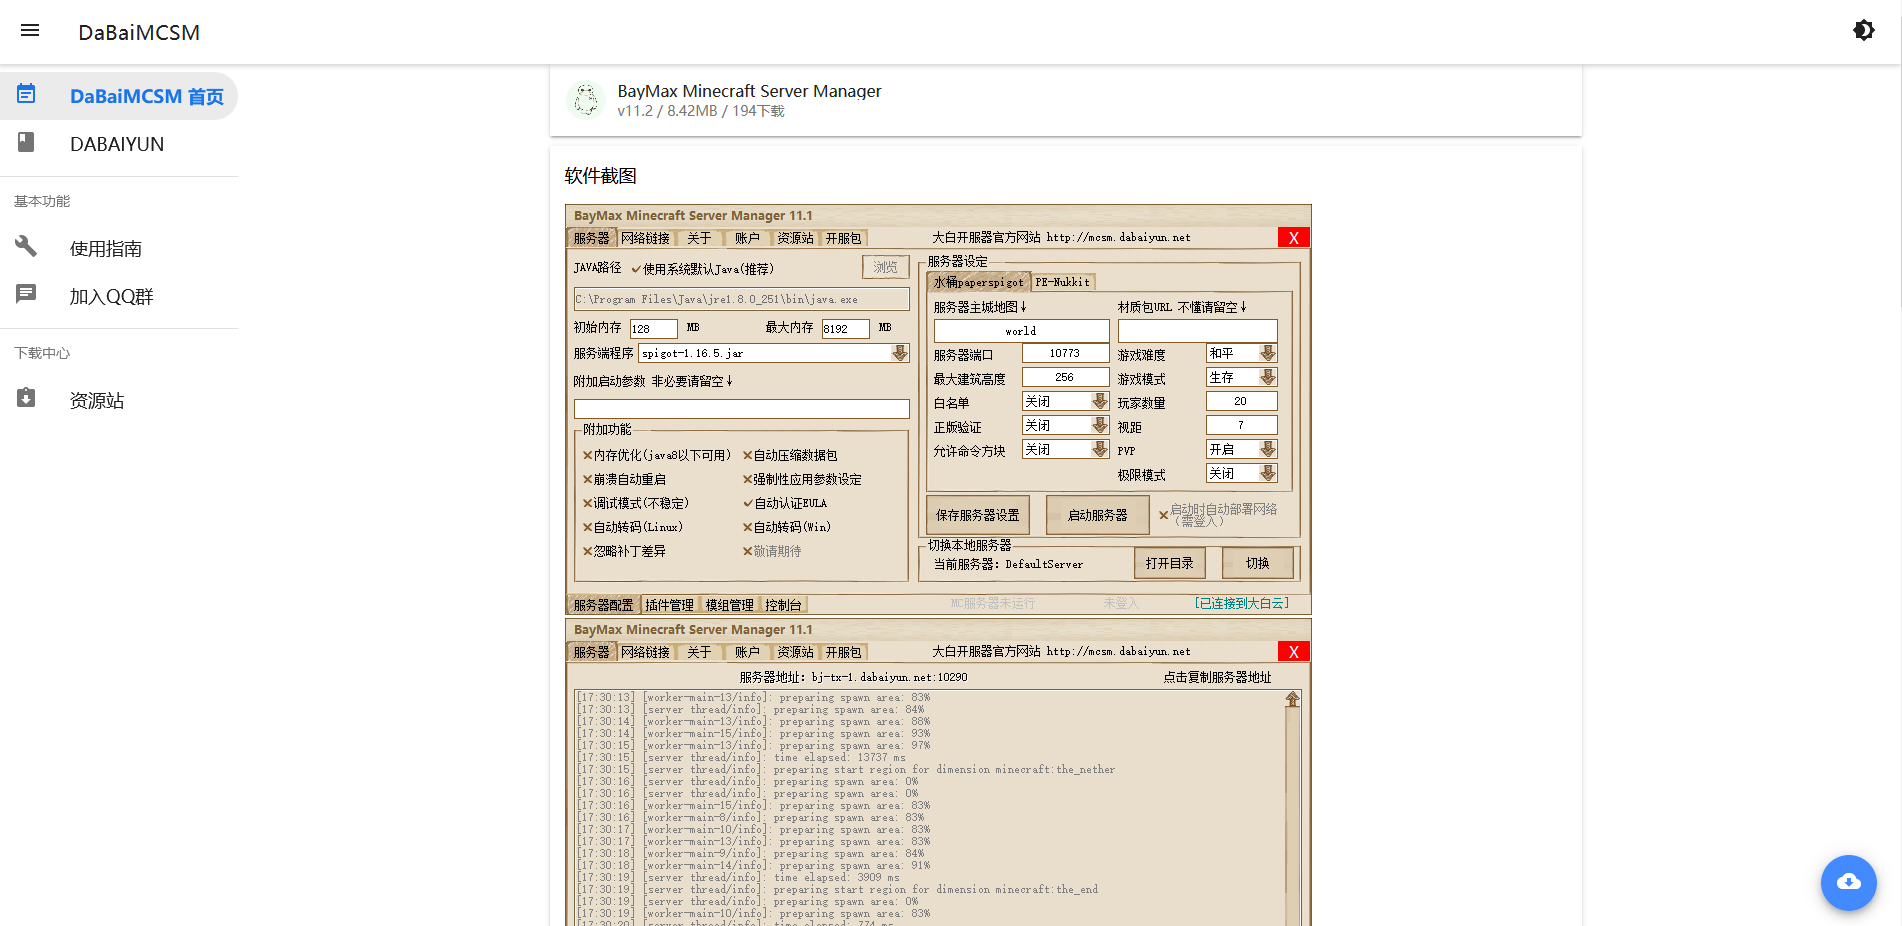The width and height of the screenshot is (1902, 926).
Task: Open 模组管理 bottom tab
Action: click(729, 605)
